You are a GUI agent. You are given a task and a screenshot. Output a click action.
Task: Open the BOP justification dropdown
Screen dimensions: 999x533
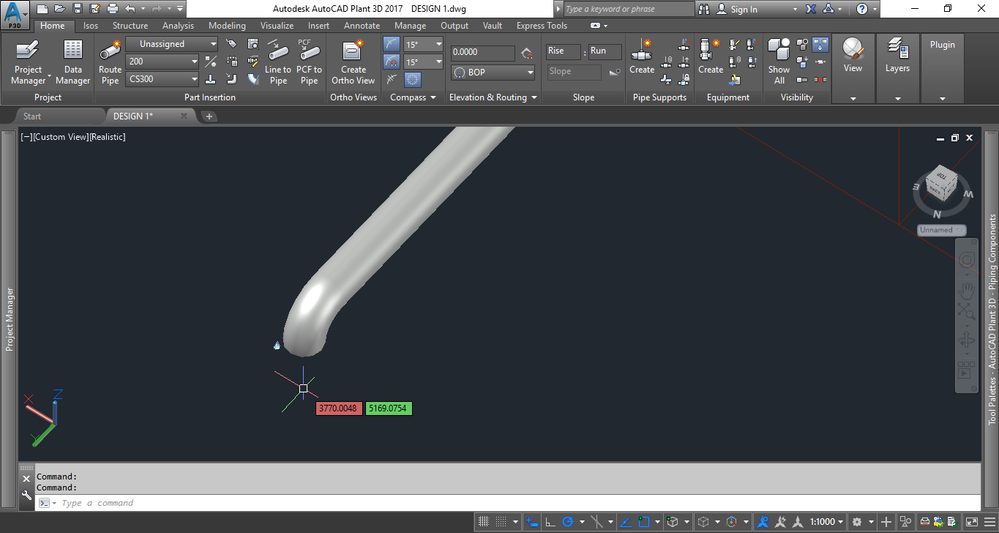point(492,73)
